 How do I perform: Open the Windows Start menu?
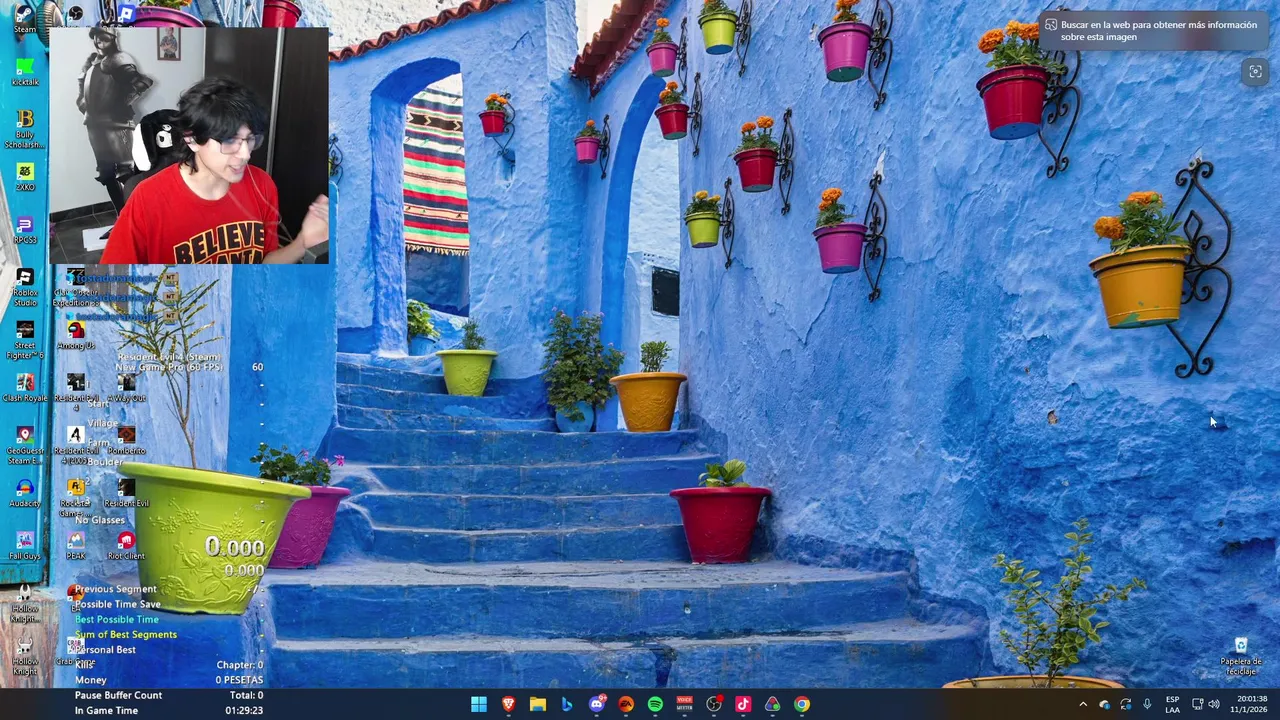coord(479,704)
